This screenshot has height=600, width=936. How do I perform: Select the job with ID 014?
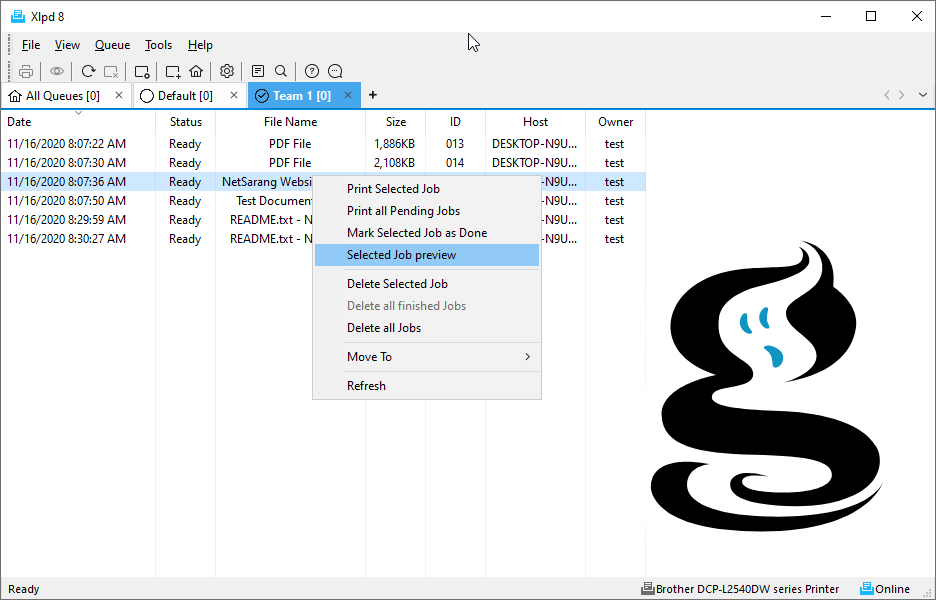tap(323, 162)
